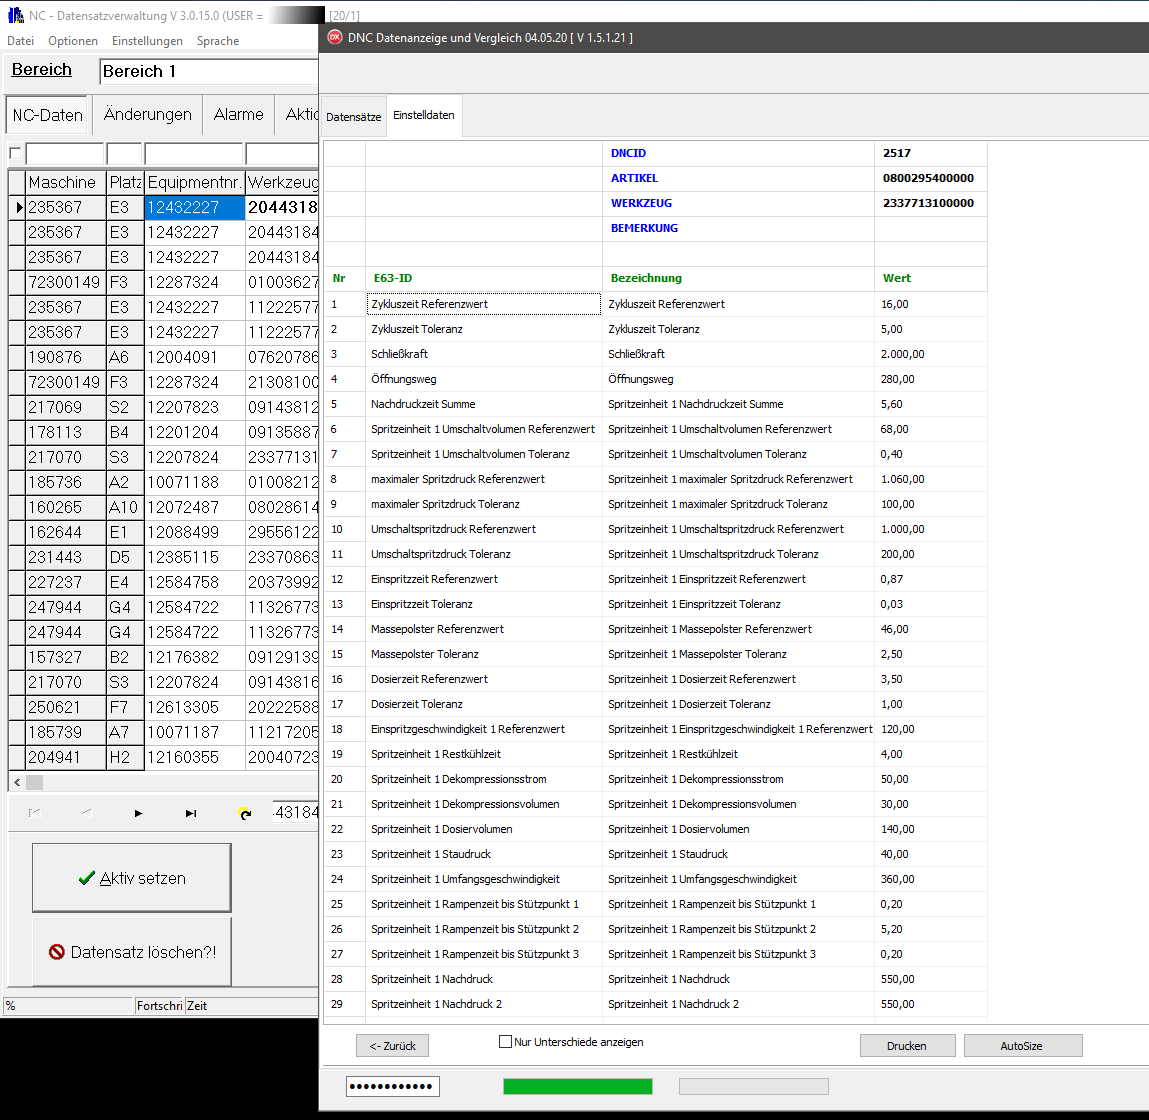This screenshot has width=1149, height=1120.
Task: Open the Einstellungen menu
Action: click(147, 41)
